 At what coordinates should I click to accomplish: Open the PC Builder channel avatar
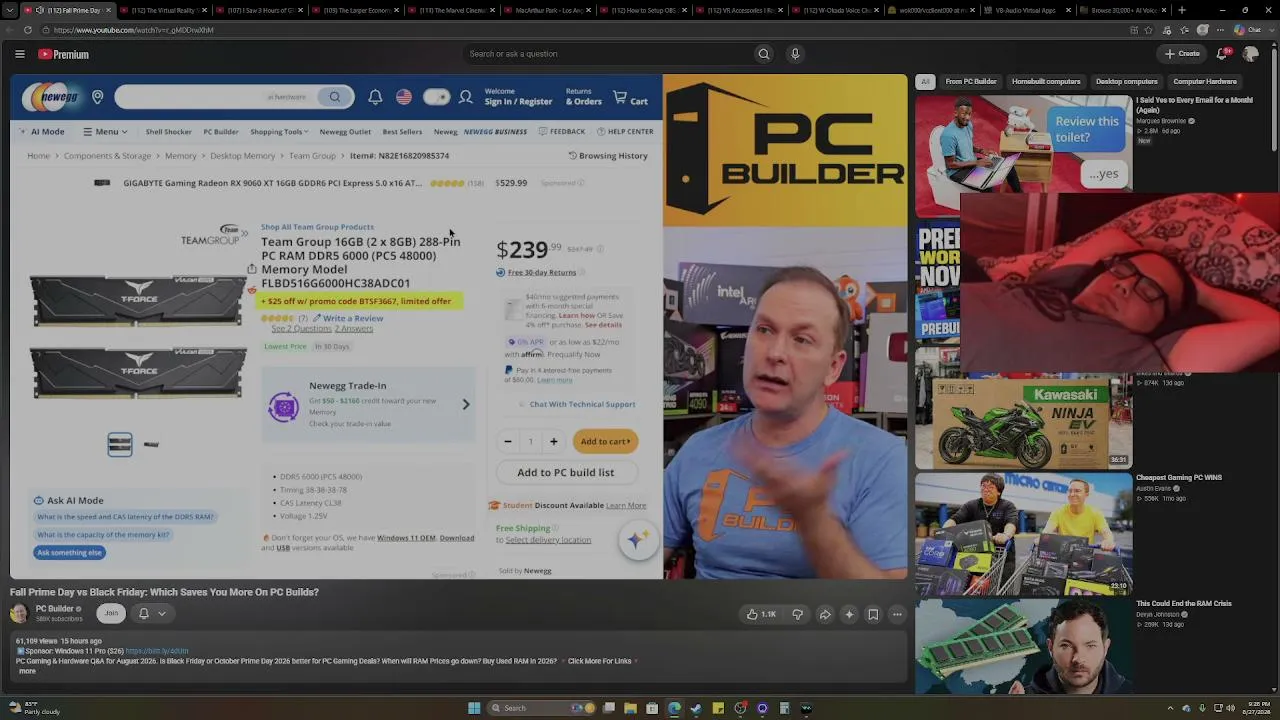pyautogui.click(x=19, y=613)
